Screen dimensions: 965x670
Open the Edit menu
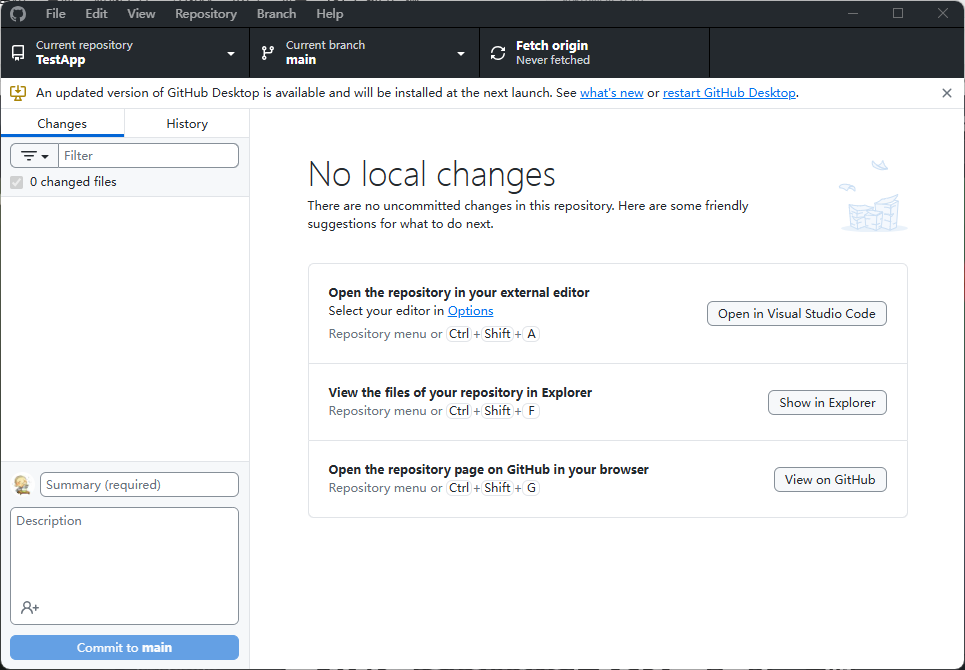[x=96, y=14]
